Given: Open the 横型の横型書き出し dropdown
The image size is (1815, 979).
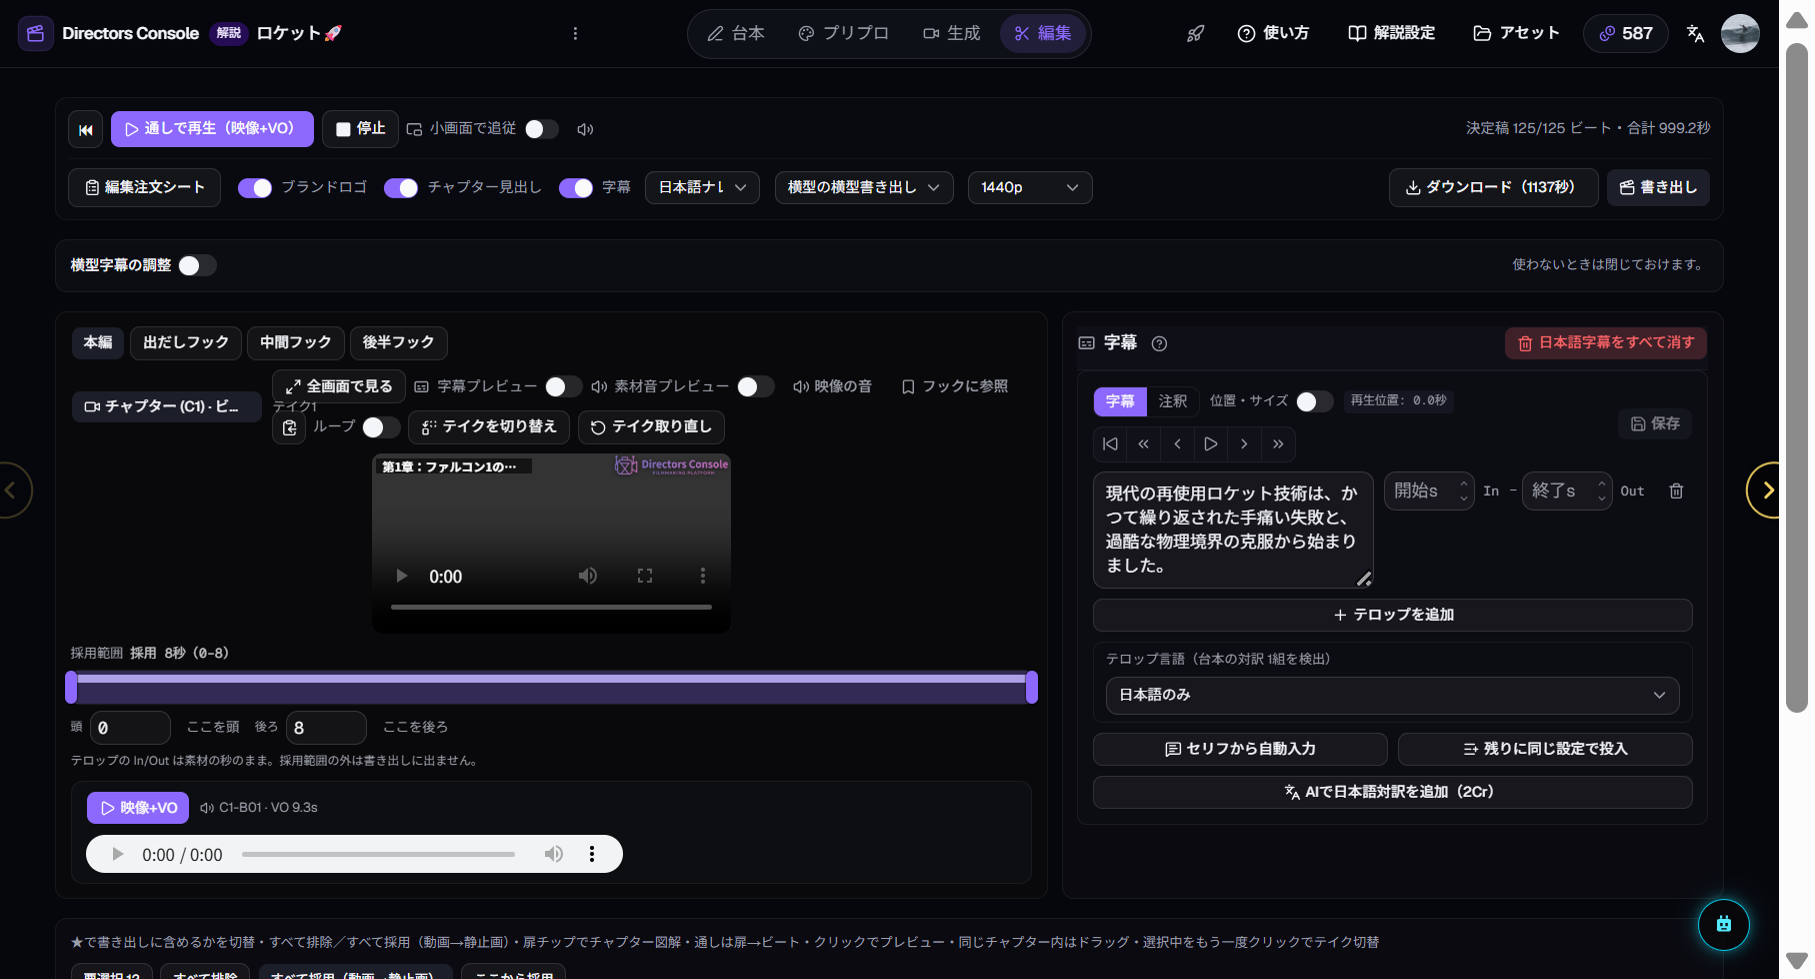Looking at the screenshot, I should click(x=864, y=188).
